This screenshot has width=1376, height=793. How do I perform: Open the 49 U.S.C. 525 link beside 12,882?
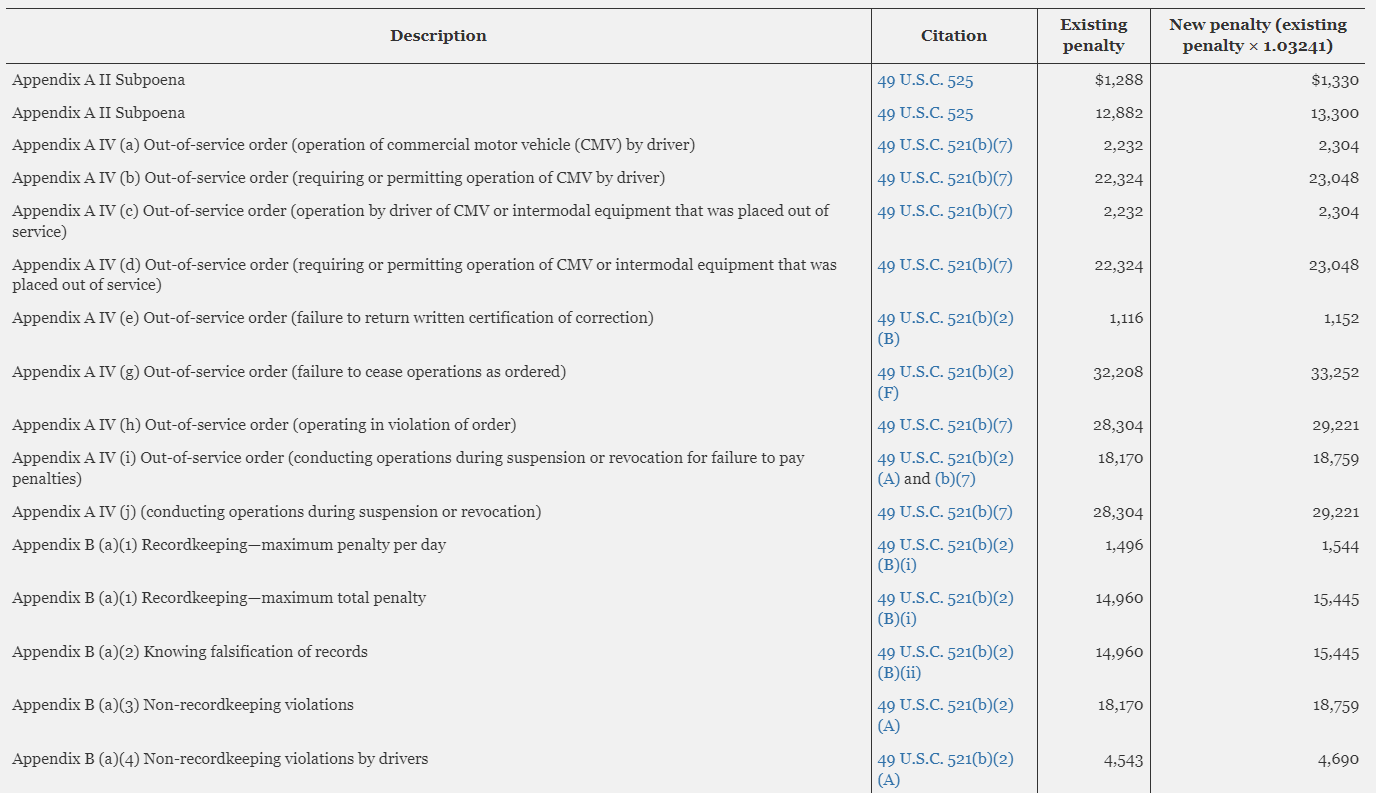925,114
